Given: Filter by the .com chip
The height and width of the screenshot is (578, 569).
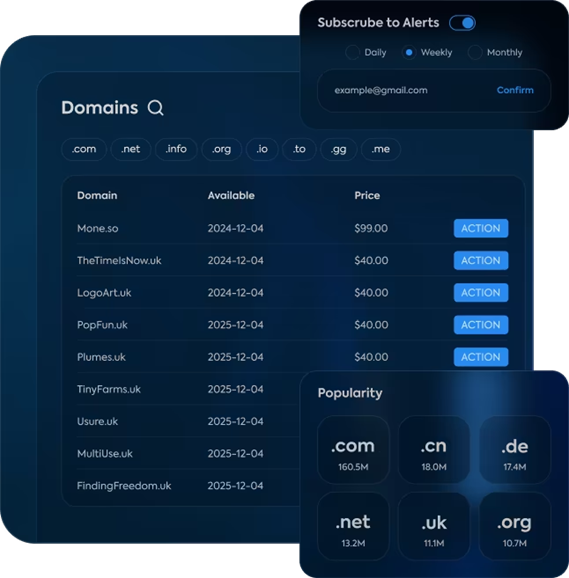Looking at the screenshot, I should point(84,149).
